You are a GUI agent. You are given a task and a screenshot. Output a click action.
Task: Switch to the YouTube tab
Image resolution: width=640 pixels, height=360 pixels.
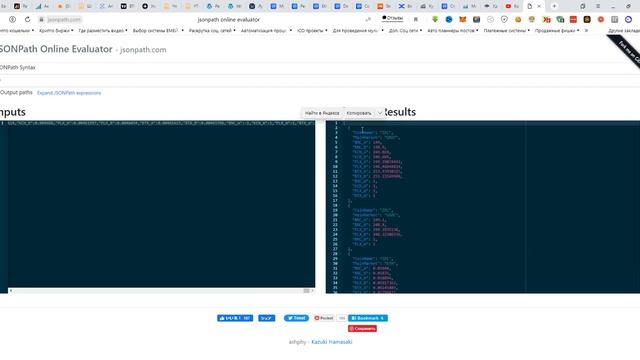pyautogui.click(x=512, y=6)
